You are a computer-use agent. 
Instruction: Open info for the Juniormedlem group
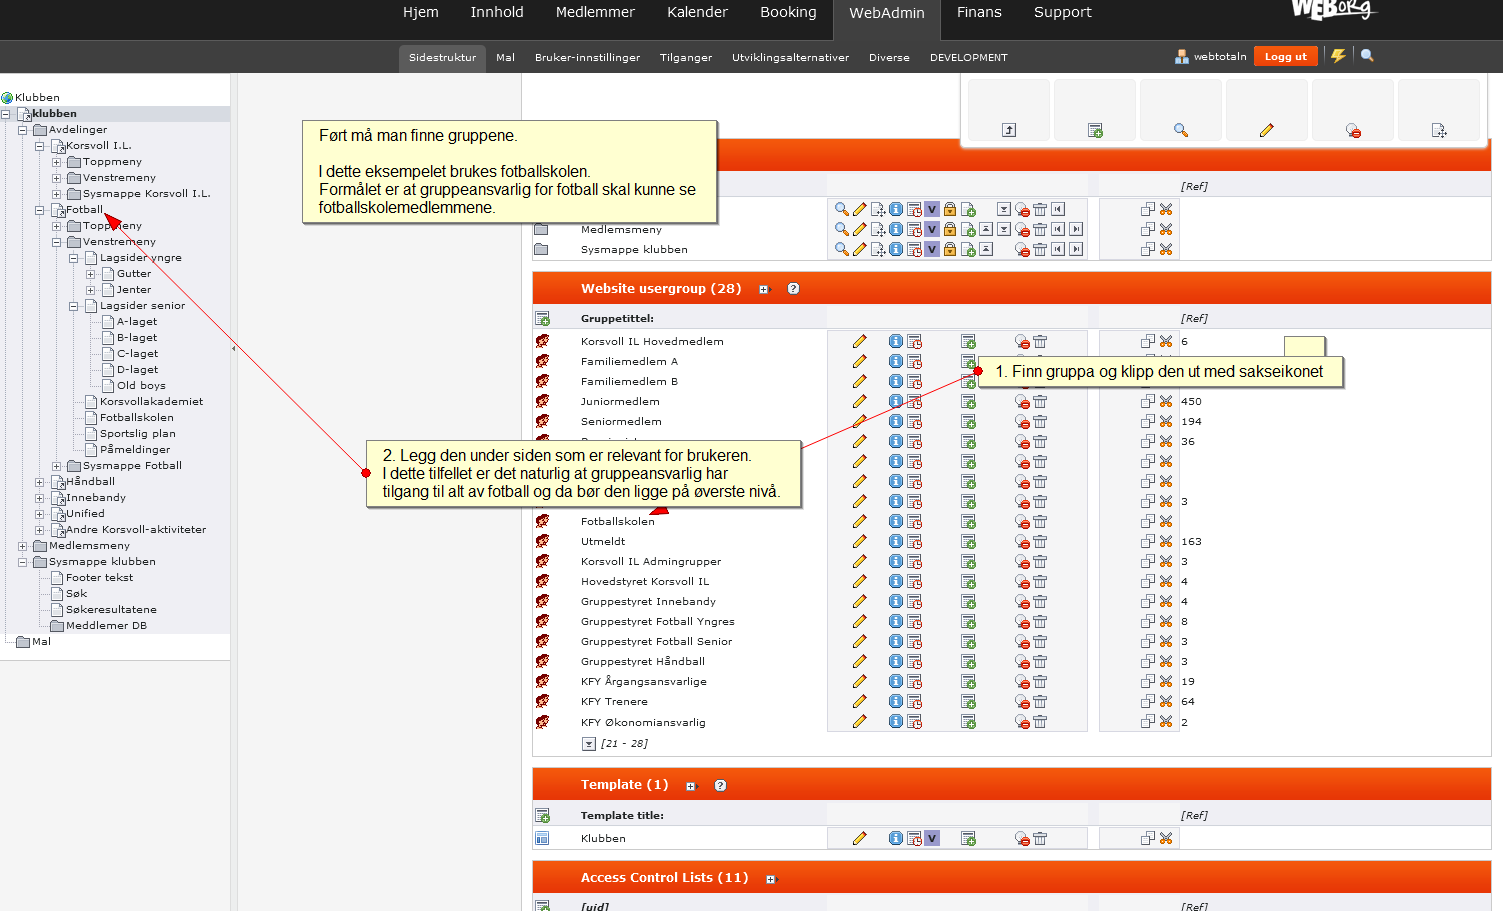point(896,401)
